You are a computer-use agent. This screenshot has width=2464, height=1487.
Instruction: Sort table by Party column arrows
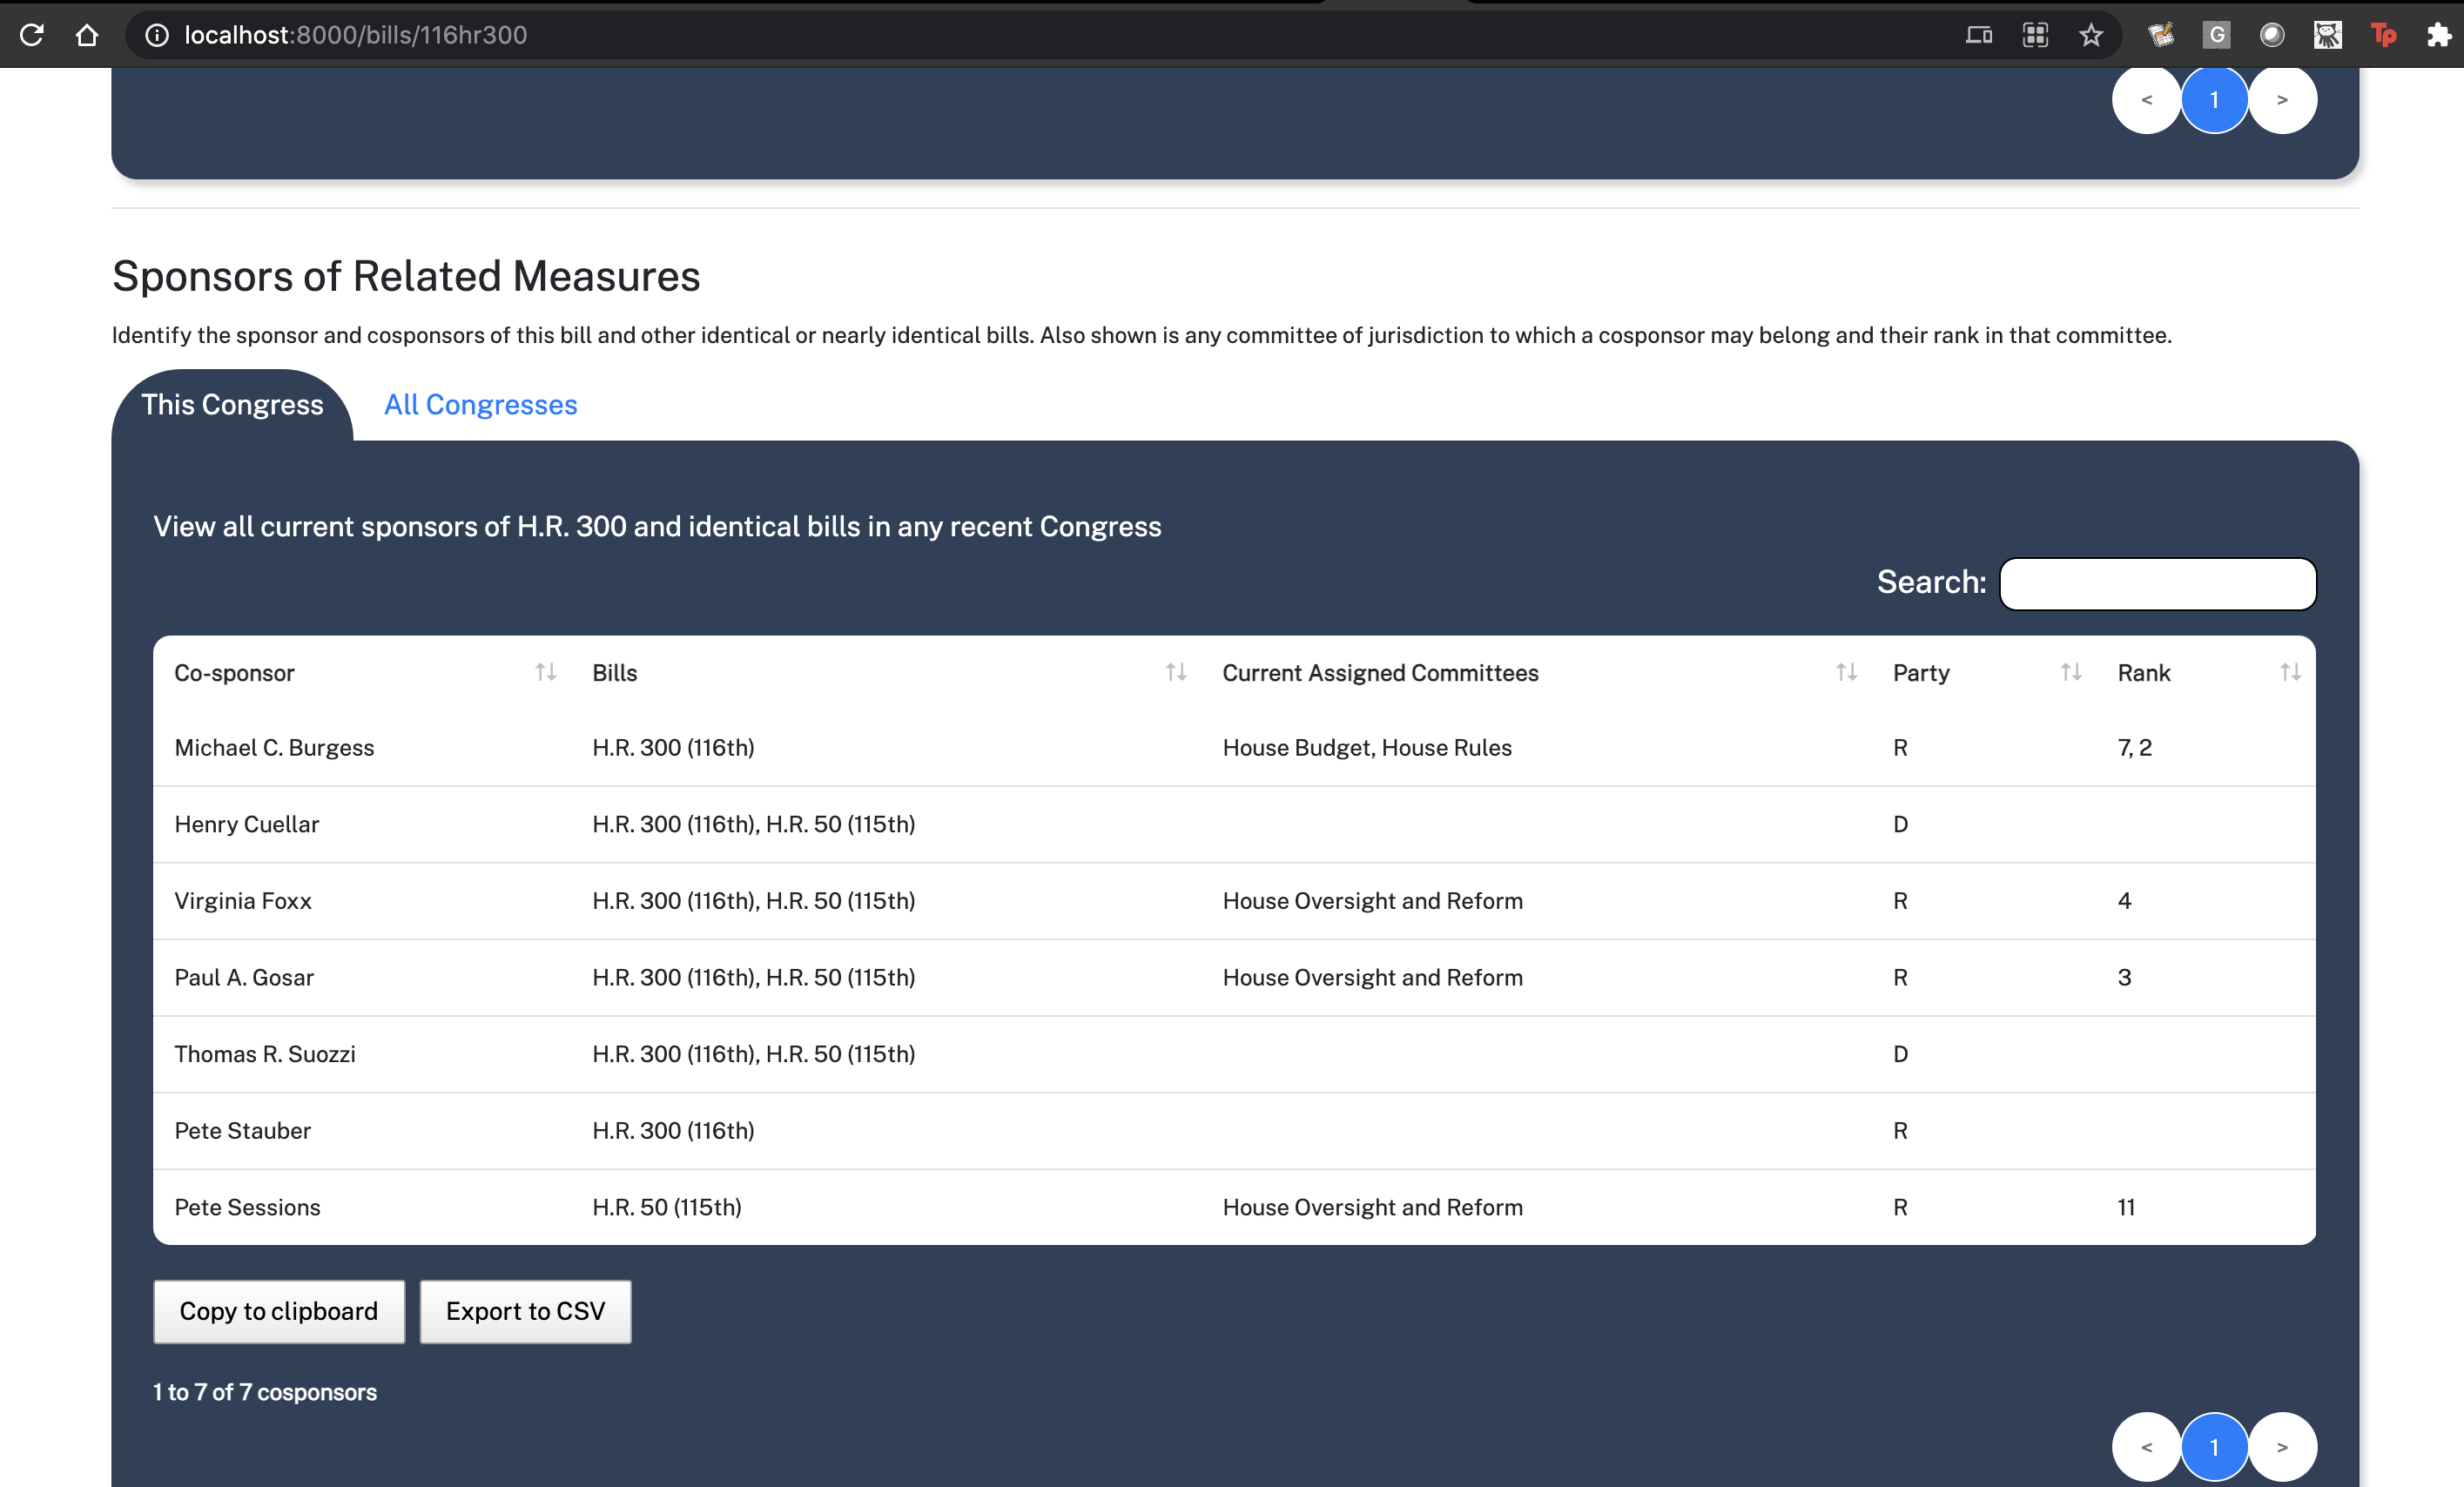pyautogui.click(x=2071, y=672)
